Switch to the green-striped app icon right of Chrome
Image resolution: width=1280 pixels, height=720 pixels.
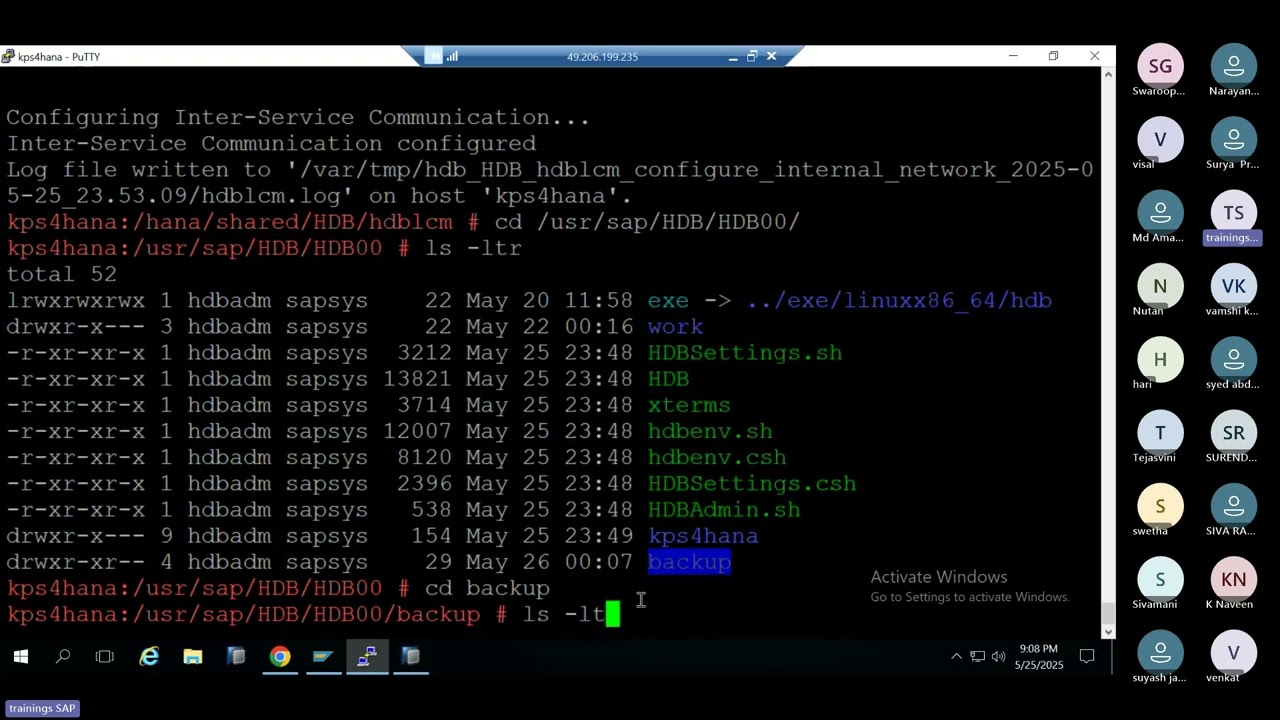[323, 657]
